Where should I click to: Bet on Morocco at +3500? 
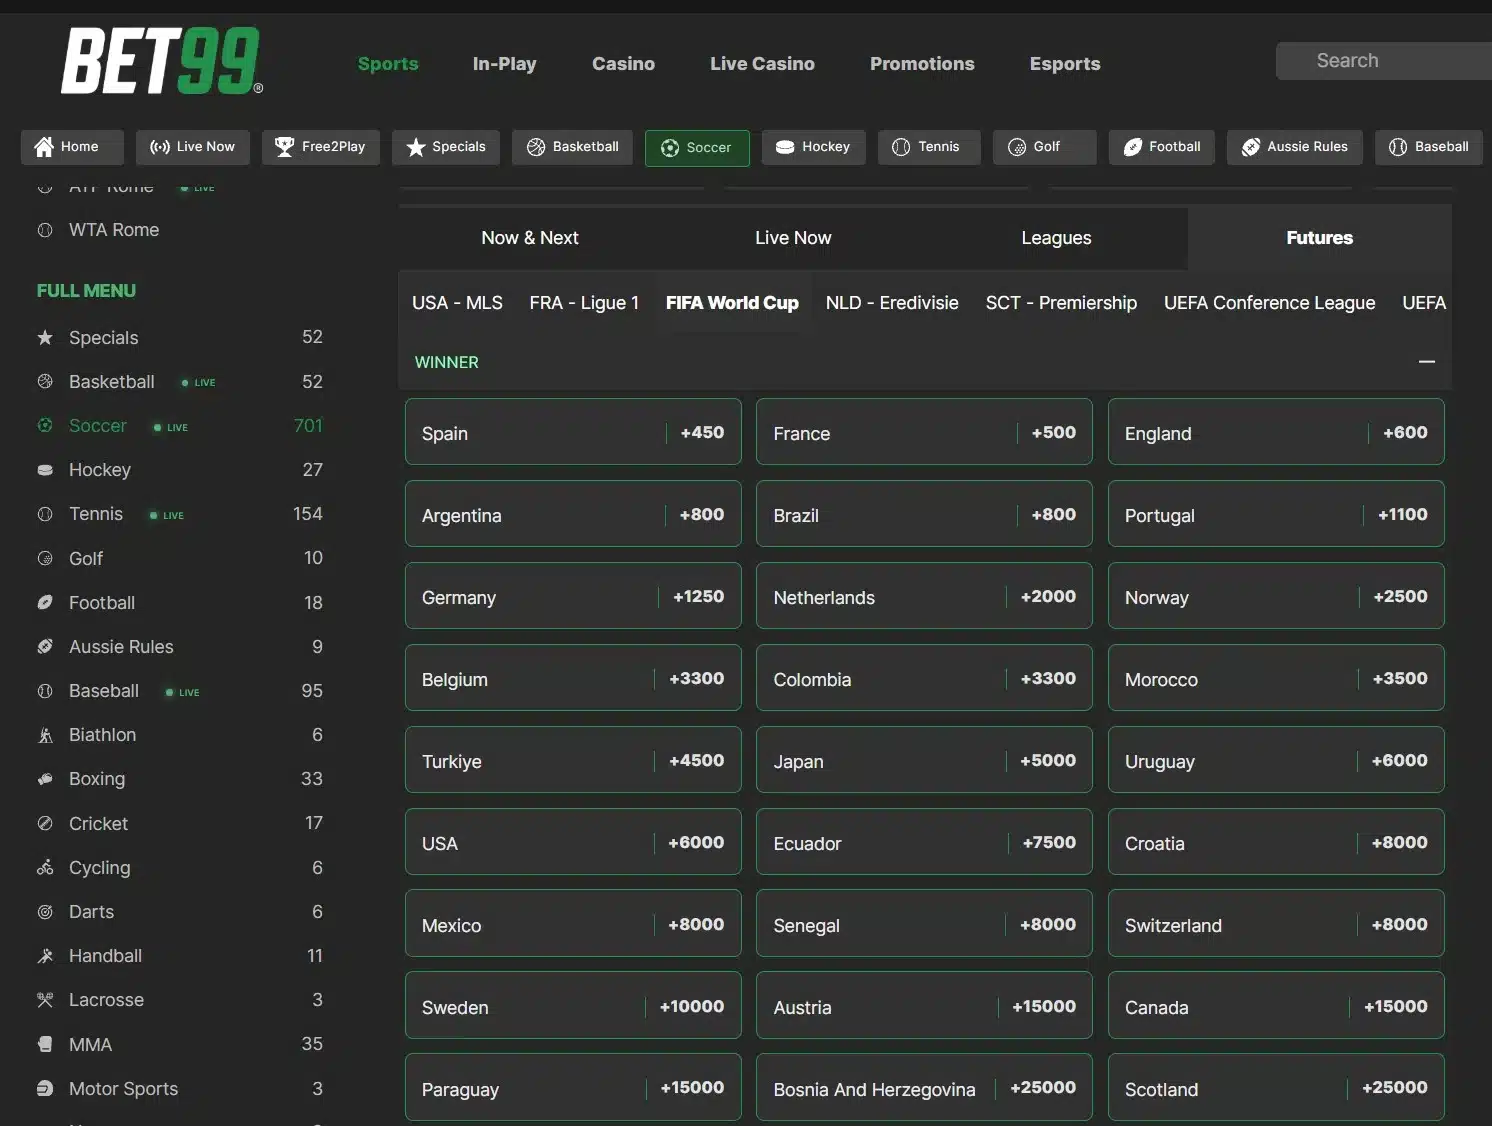tap(1276, 678)
